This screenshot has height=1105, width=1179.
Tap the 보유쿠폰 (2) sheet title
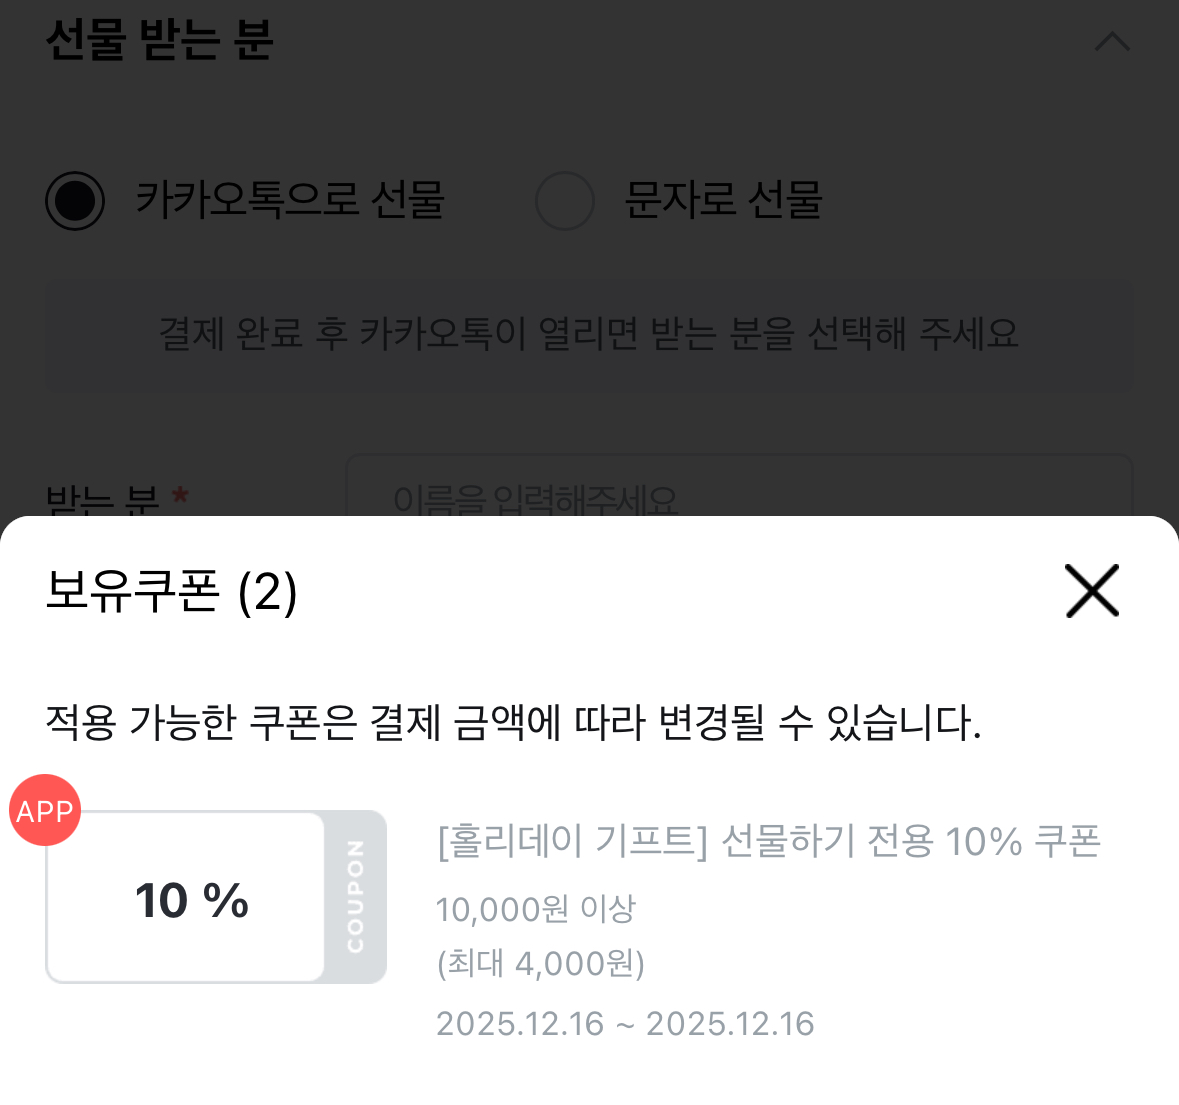[172, 592]
